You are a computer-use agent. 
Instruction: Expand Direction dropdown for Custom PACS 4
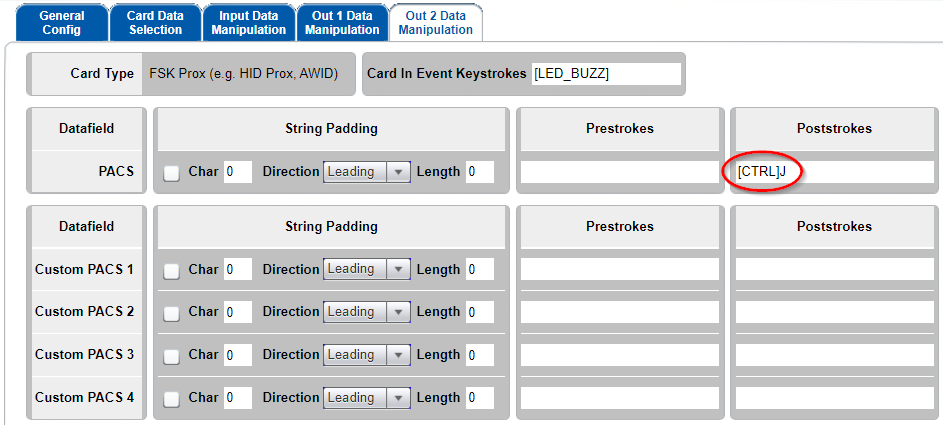(366, 398)
